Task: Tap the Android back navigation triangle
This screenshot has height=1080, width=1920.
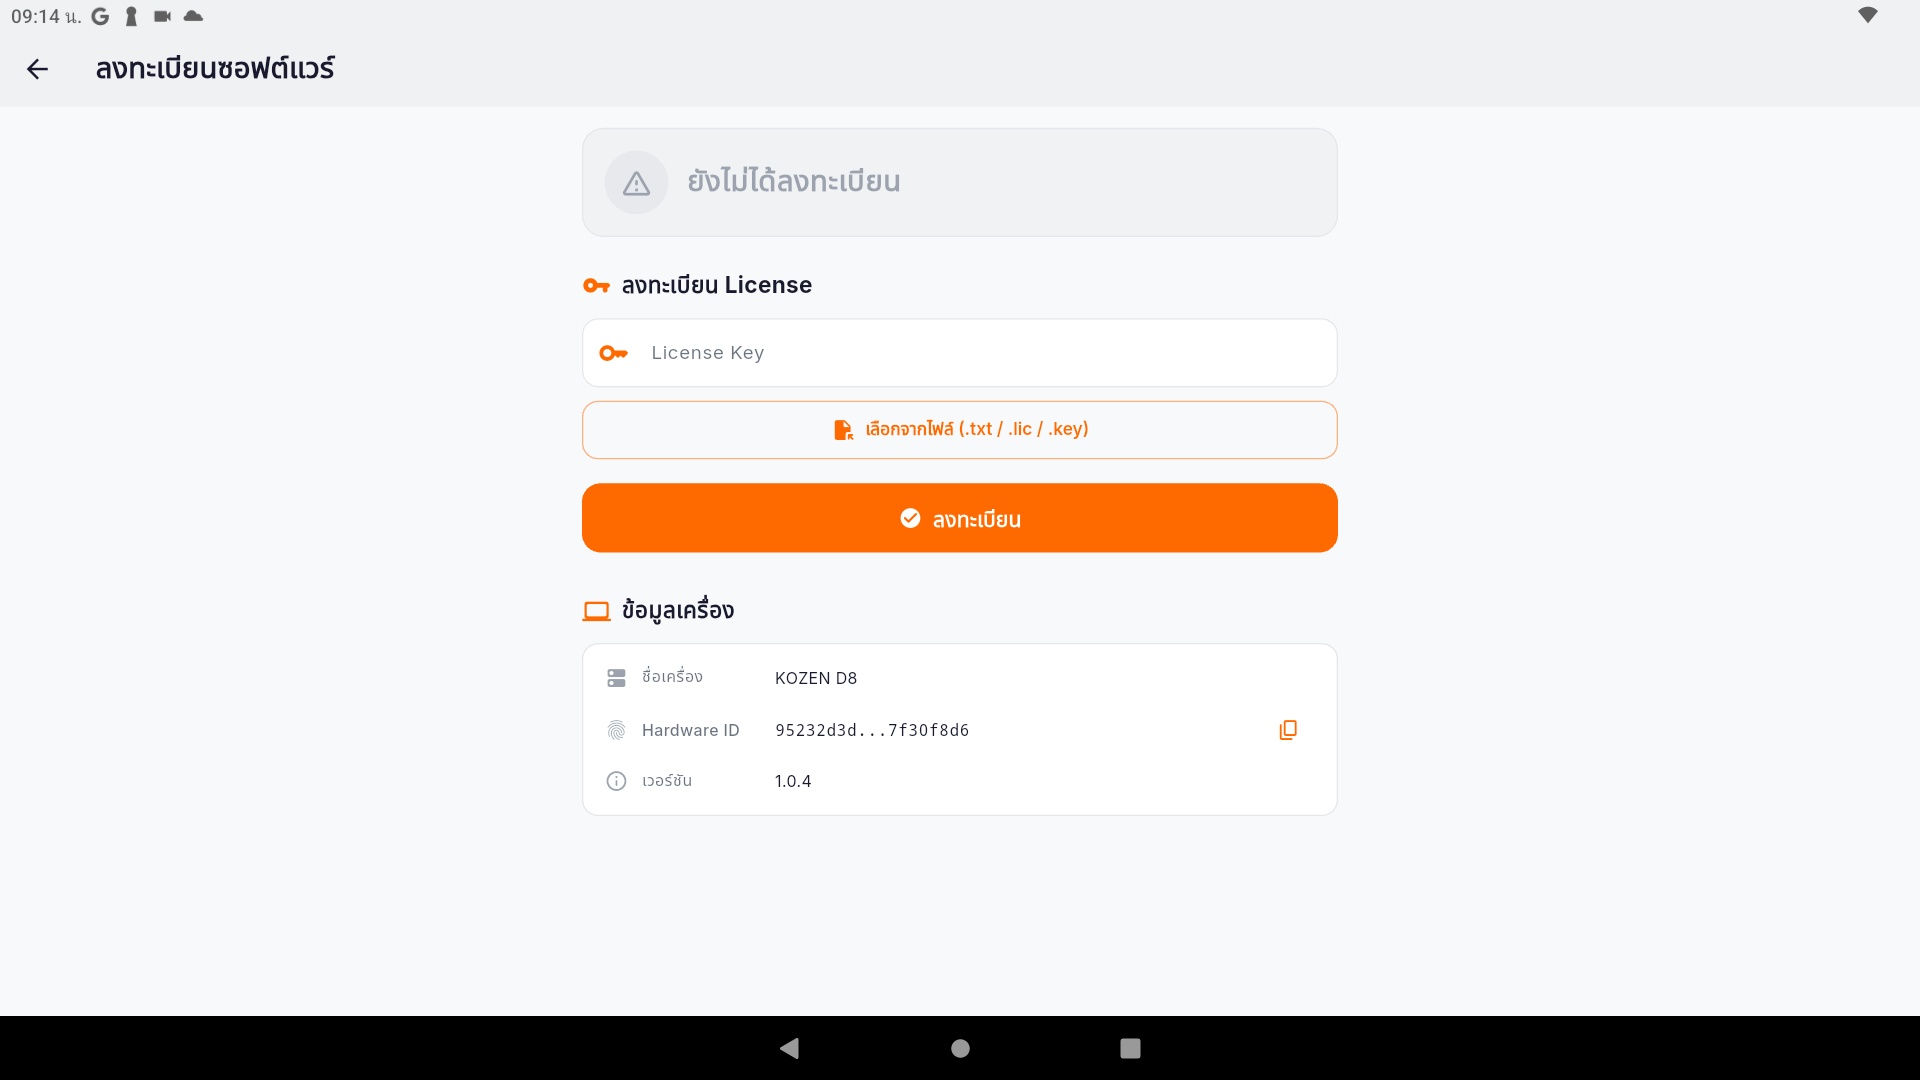Action: pos(790,1048)
